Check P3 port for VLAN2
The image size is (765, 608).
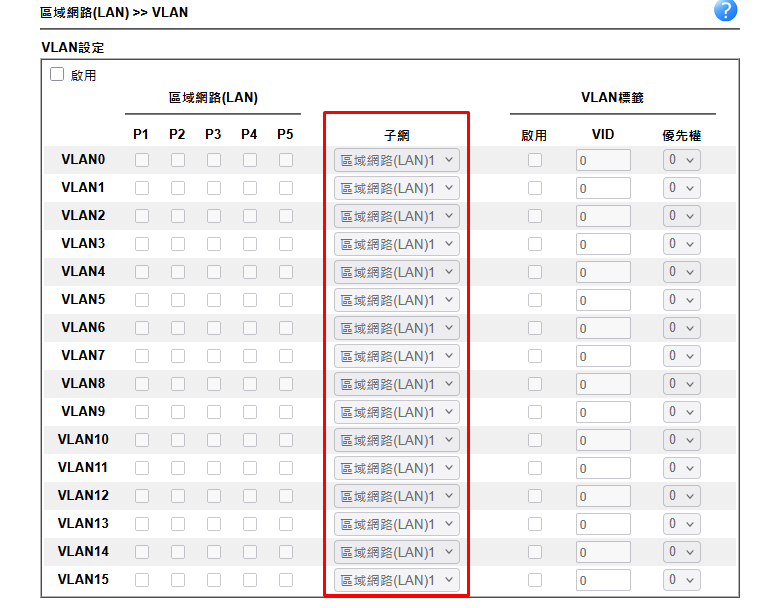pos(213,216)
